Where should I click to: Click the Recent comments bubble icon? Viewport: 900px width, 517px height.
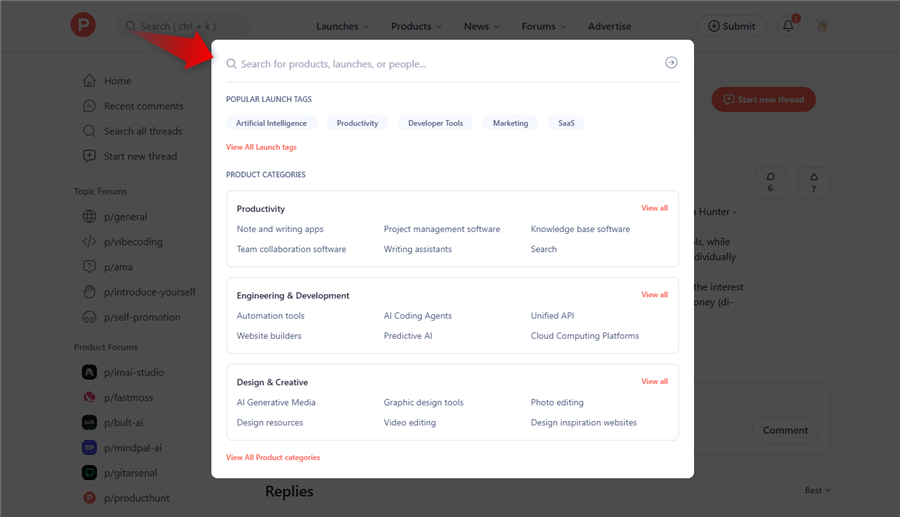point(89,106)
